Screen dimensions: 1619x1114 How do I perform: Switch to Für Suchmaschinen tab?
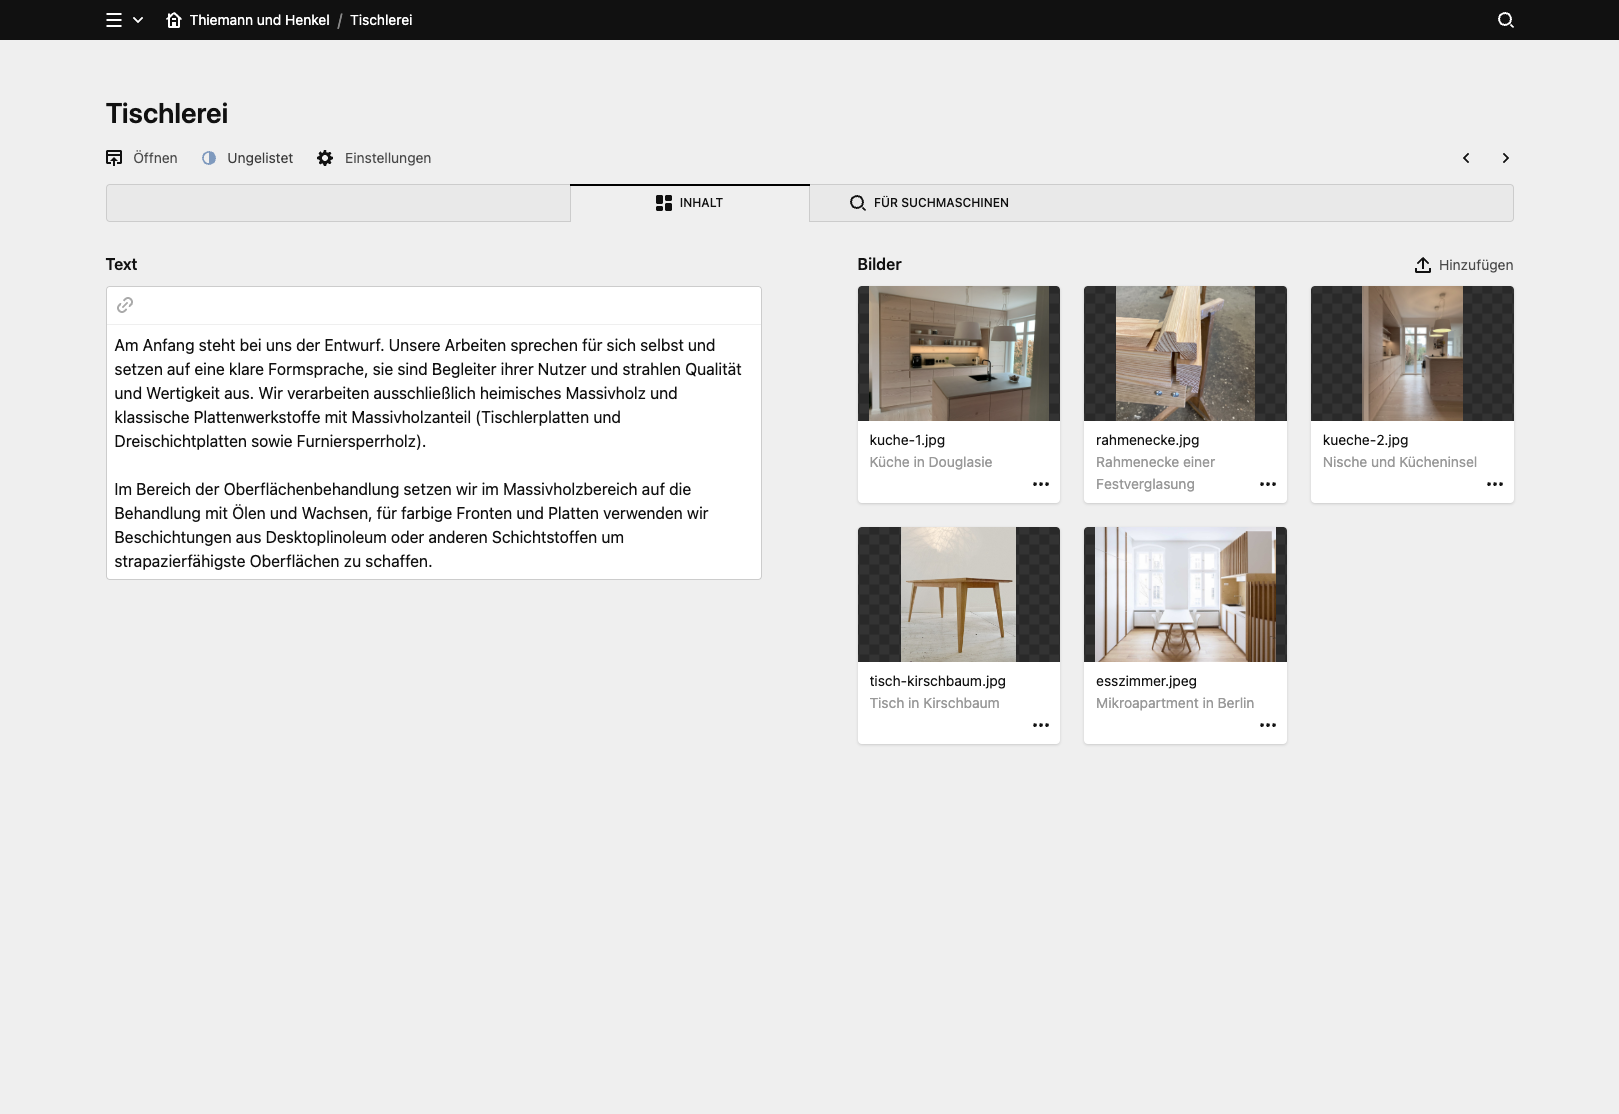[929, 203]
